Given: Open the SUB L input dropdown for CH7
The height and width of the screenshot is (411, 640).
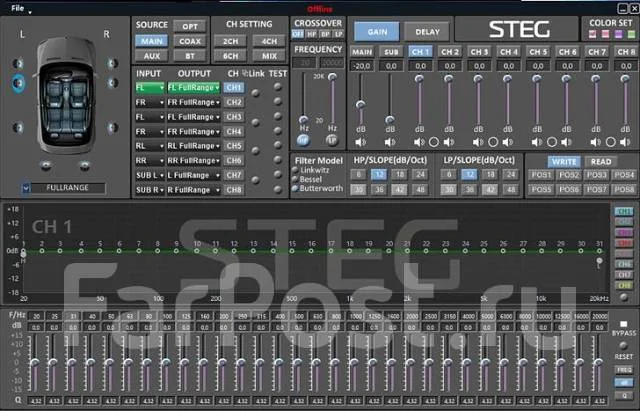Looking at the screenshot, I should (x=150, y=176).
